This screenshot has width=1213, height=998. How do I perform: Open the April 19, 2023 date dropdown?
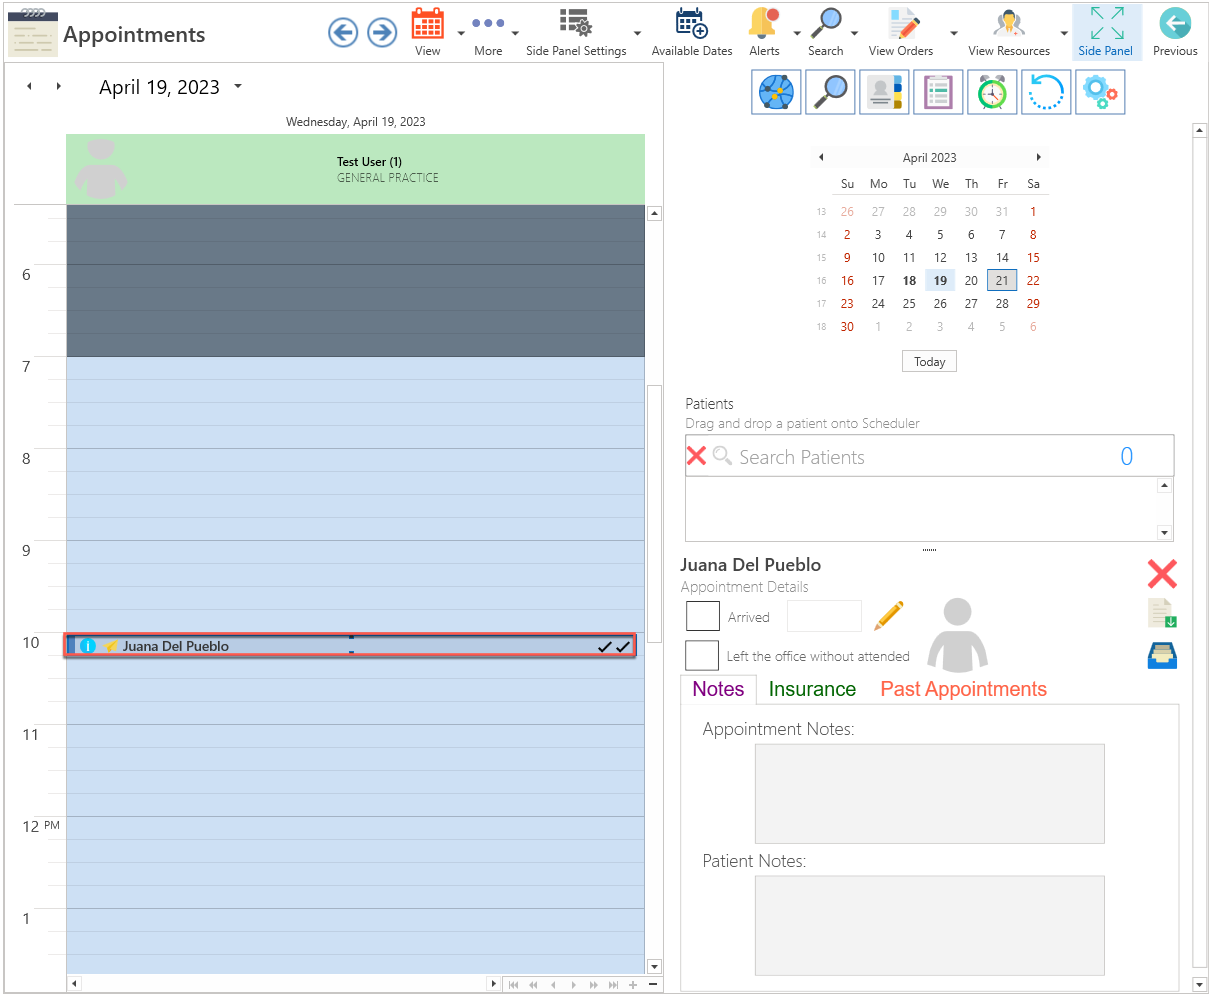pos(238,87)
